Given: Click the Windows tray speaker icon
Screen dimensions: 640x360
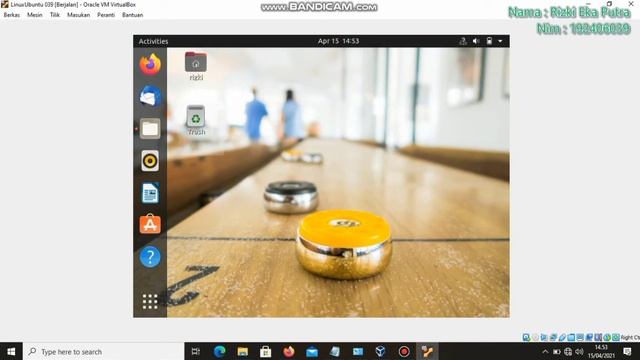Looking at the screenshot, I should coord(579,351).
